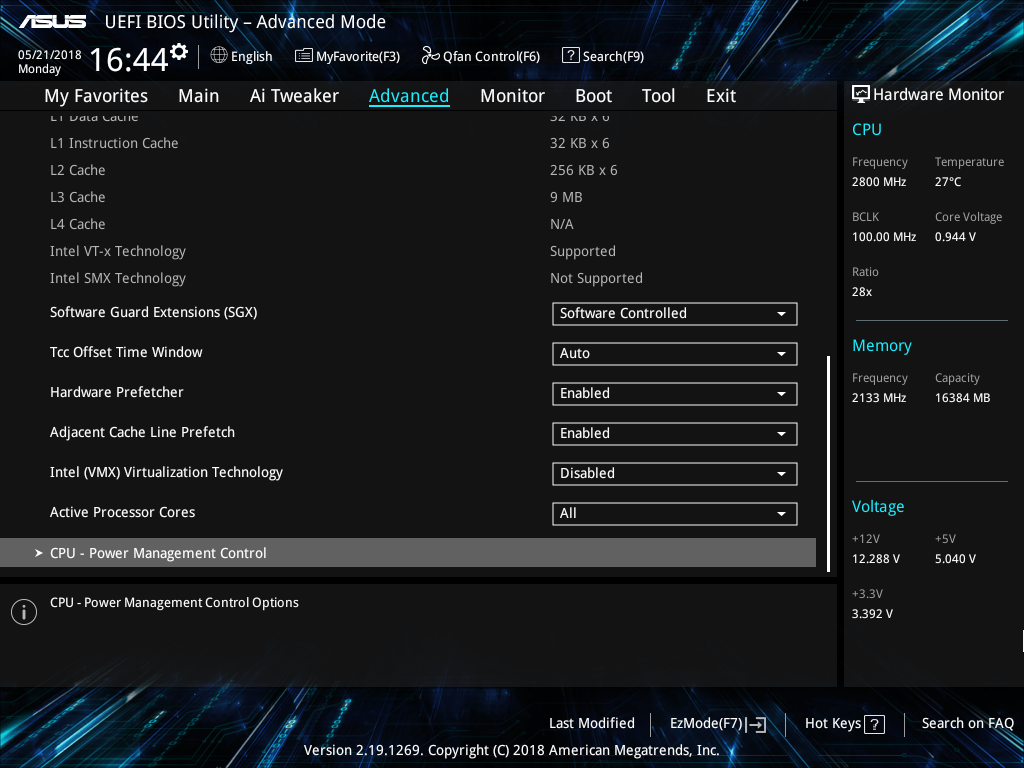
Task: Click the Intel SMX Technology row label
Action: tap(118, 278)
